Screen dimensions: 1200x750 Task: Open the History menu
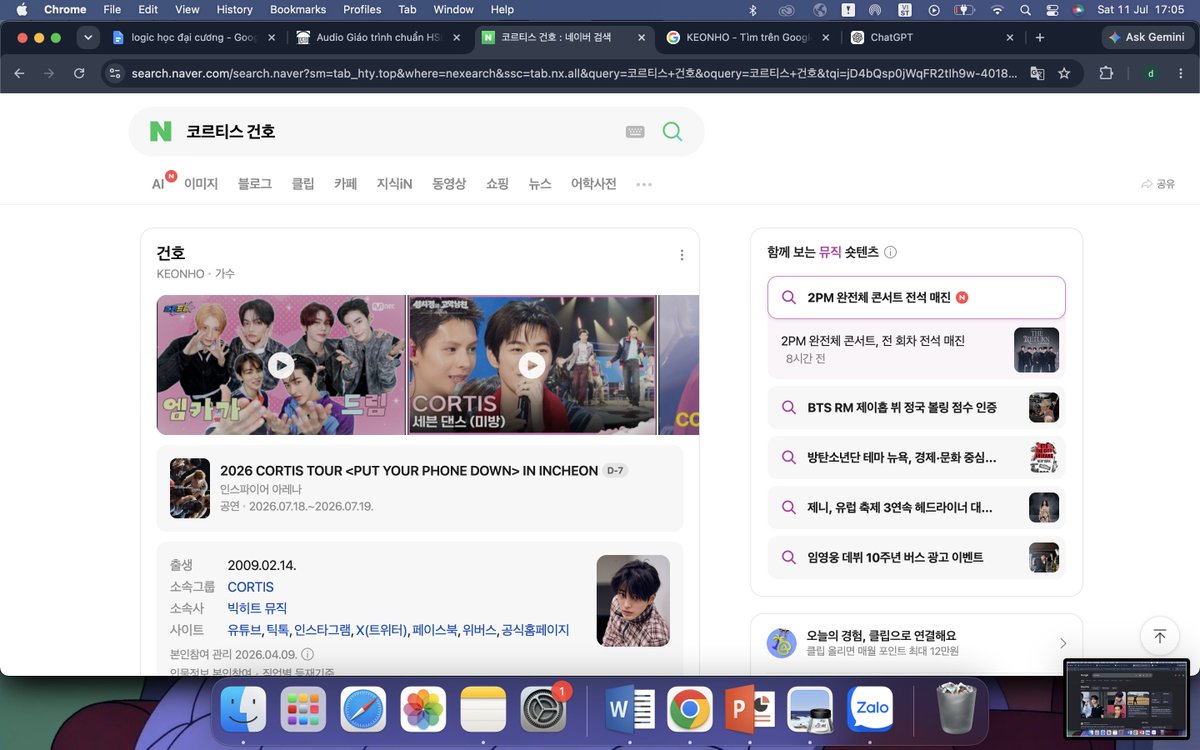[235, 9]
